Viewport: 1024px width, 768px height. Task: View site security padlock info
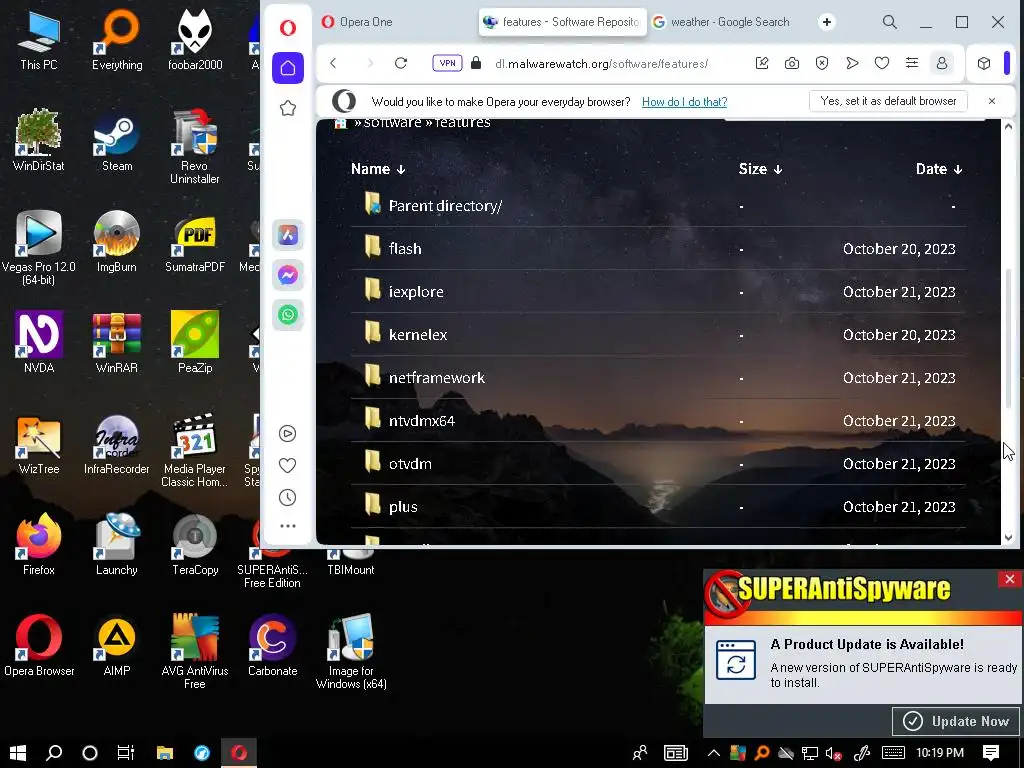(x=476, y=63)
